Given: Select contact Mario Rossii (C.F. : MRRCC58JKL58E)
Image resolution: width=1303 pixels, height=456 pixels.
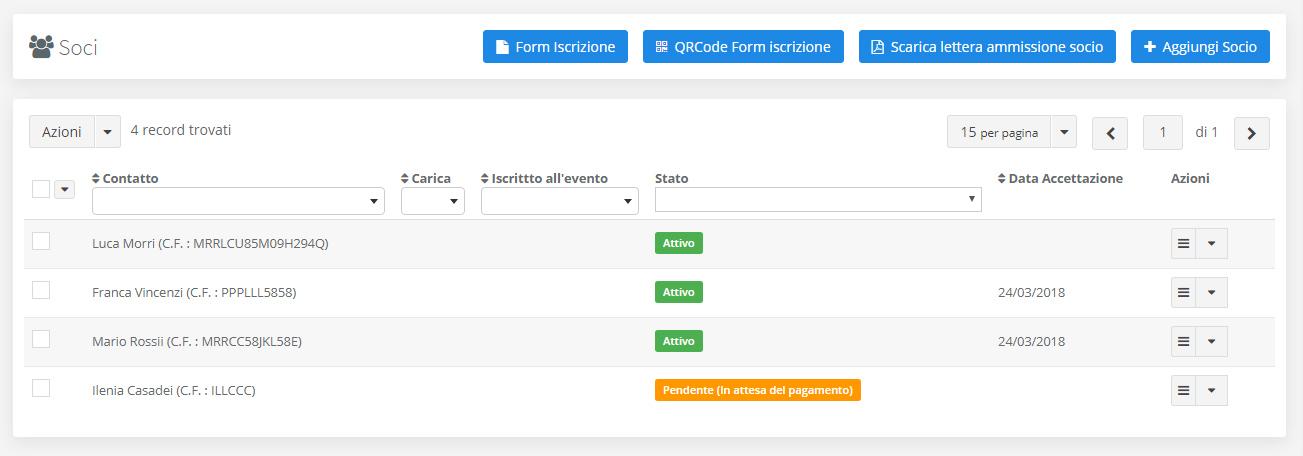Looking at the screenshot, I should (x=197, y=341).
